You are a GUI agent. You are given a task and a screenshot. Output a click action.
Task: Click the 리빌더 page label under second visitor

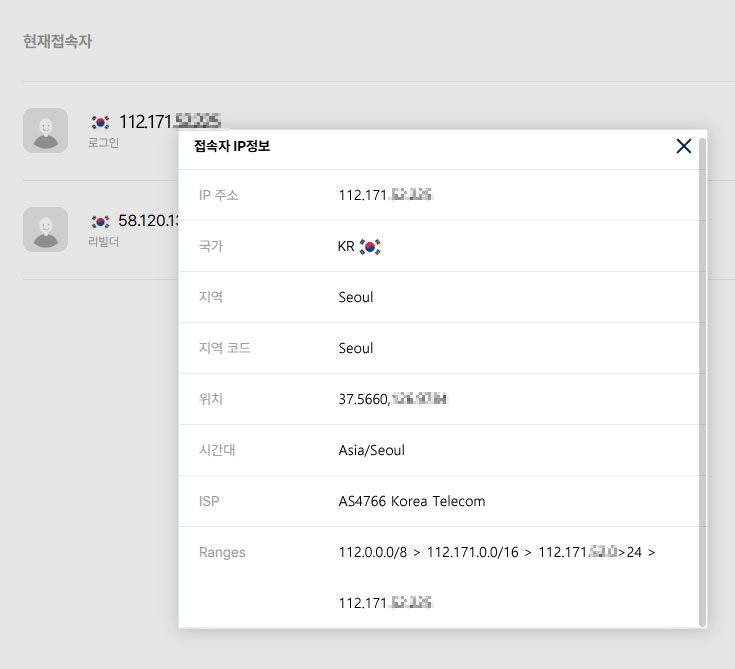coord(103,242)
